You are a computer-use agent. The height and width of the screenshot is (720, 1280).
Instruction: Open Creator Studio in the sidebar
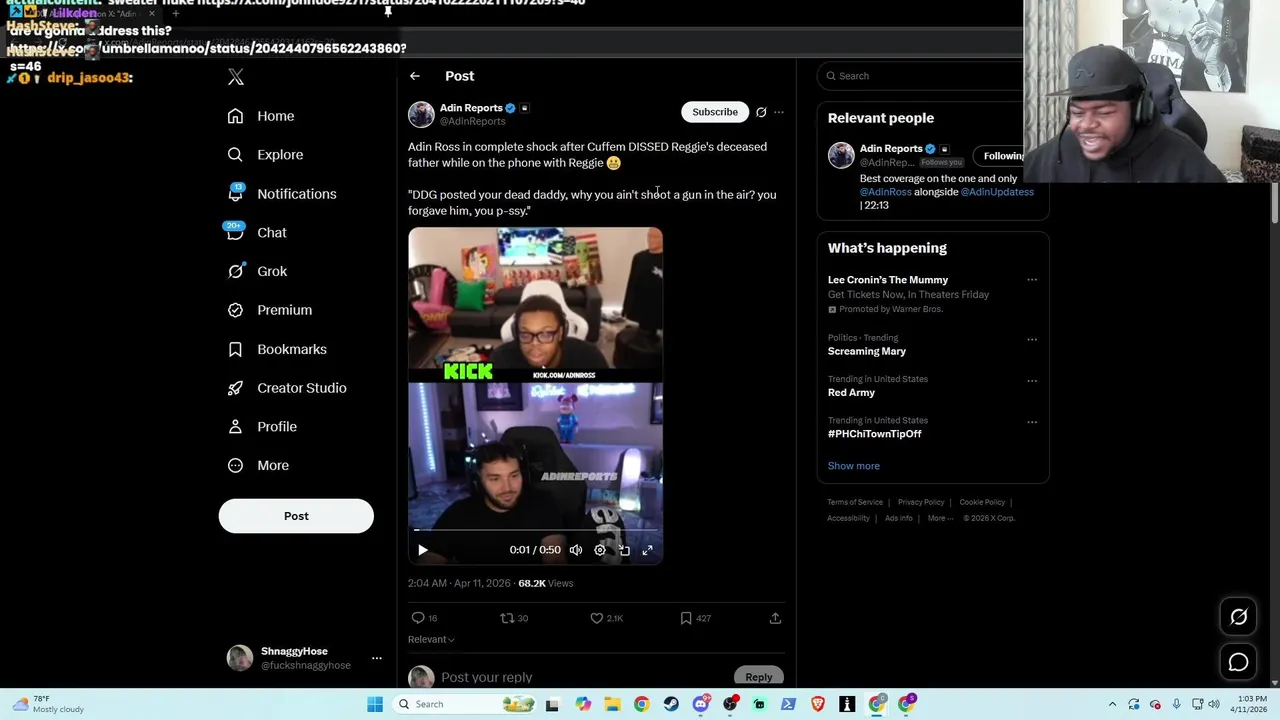[287, 388]
